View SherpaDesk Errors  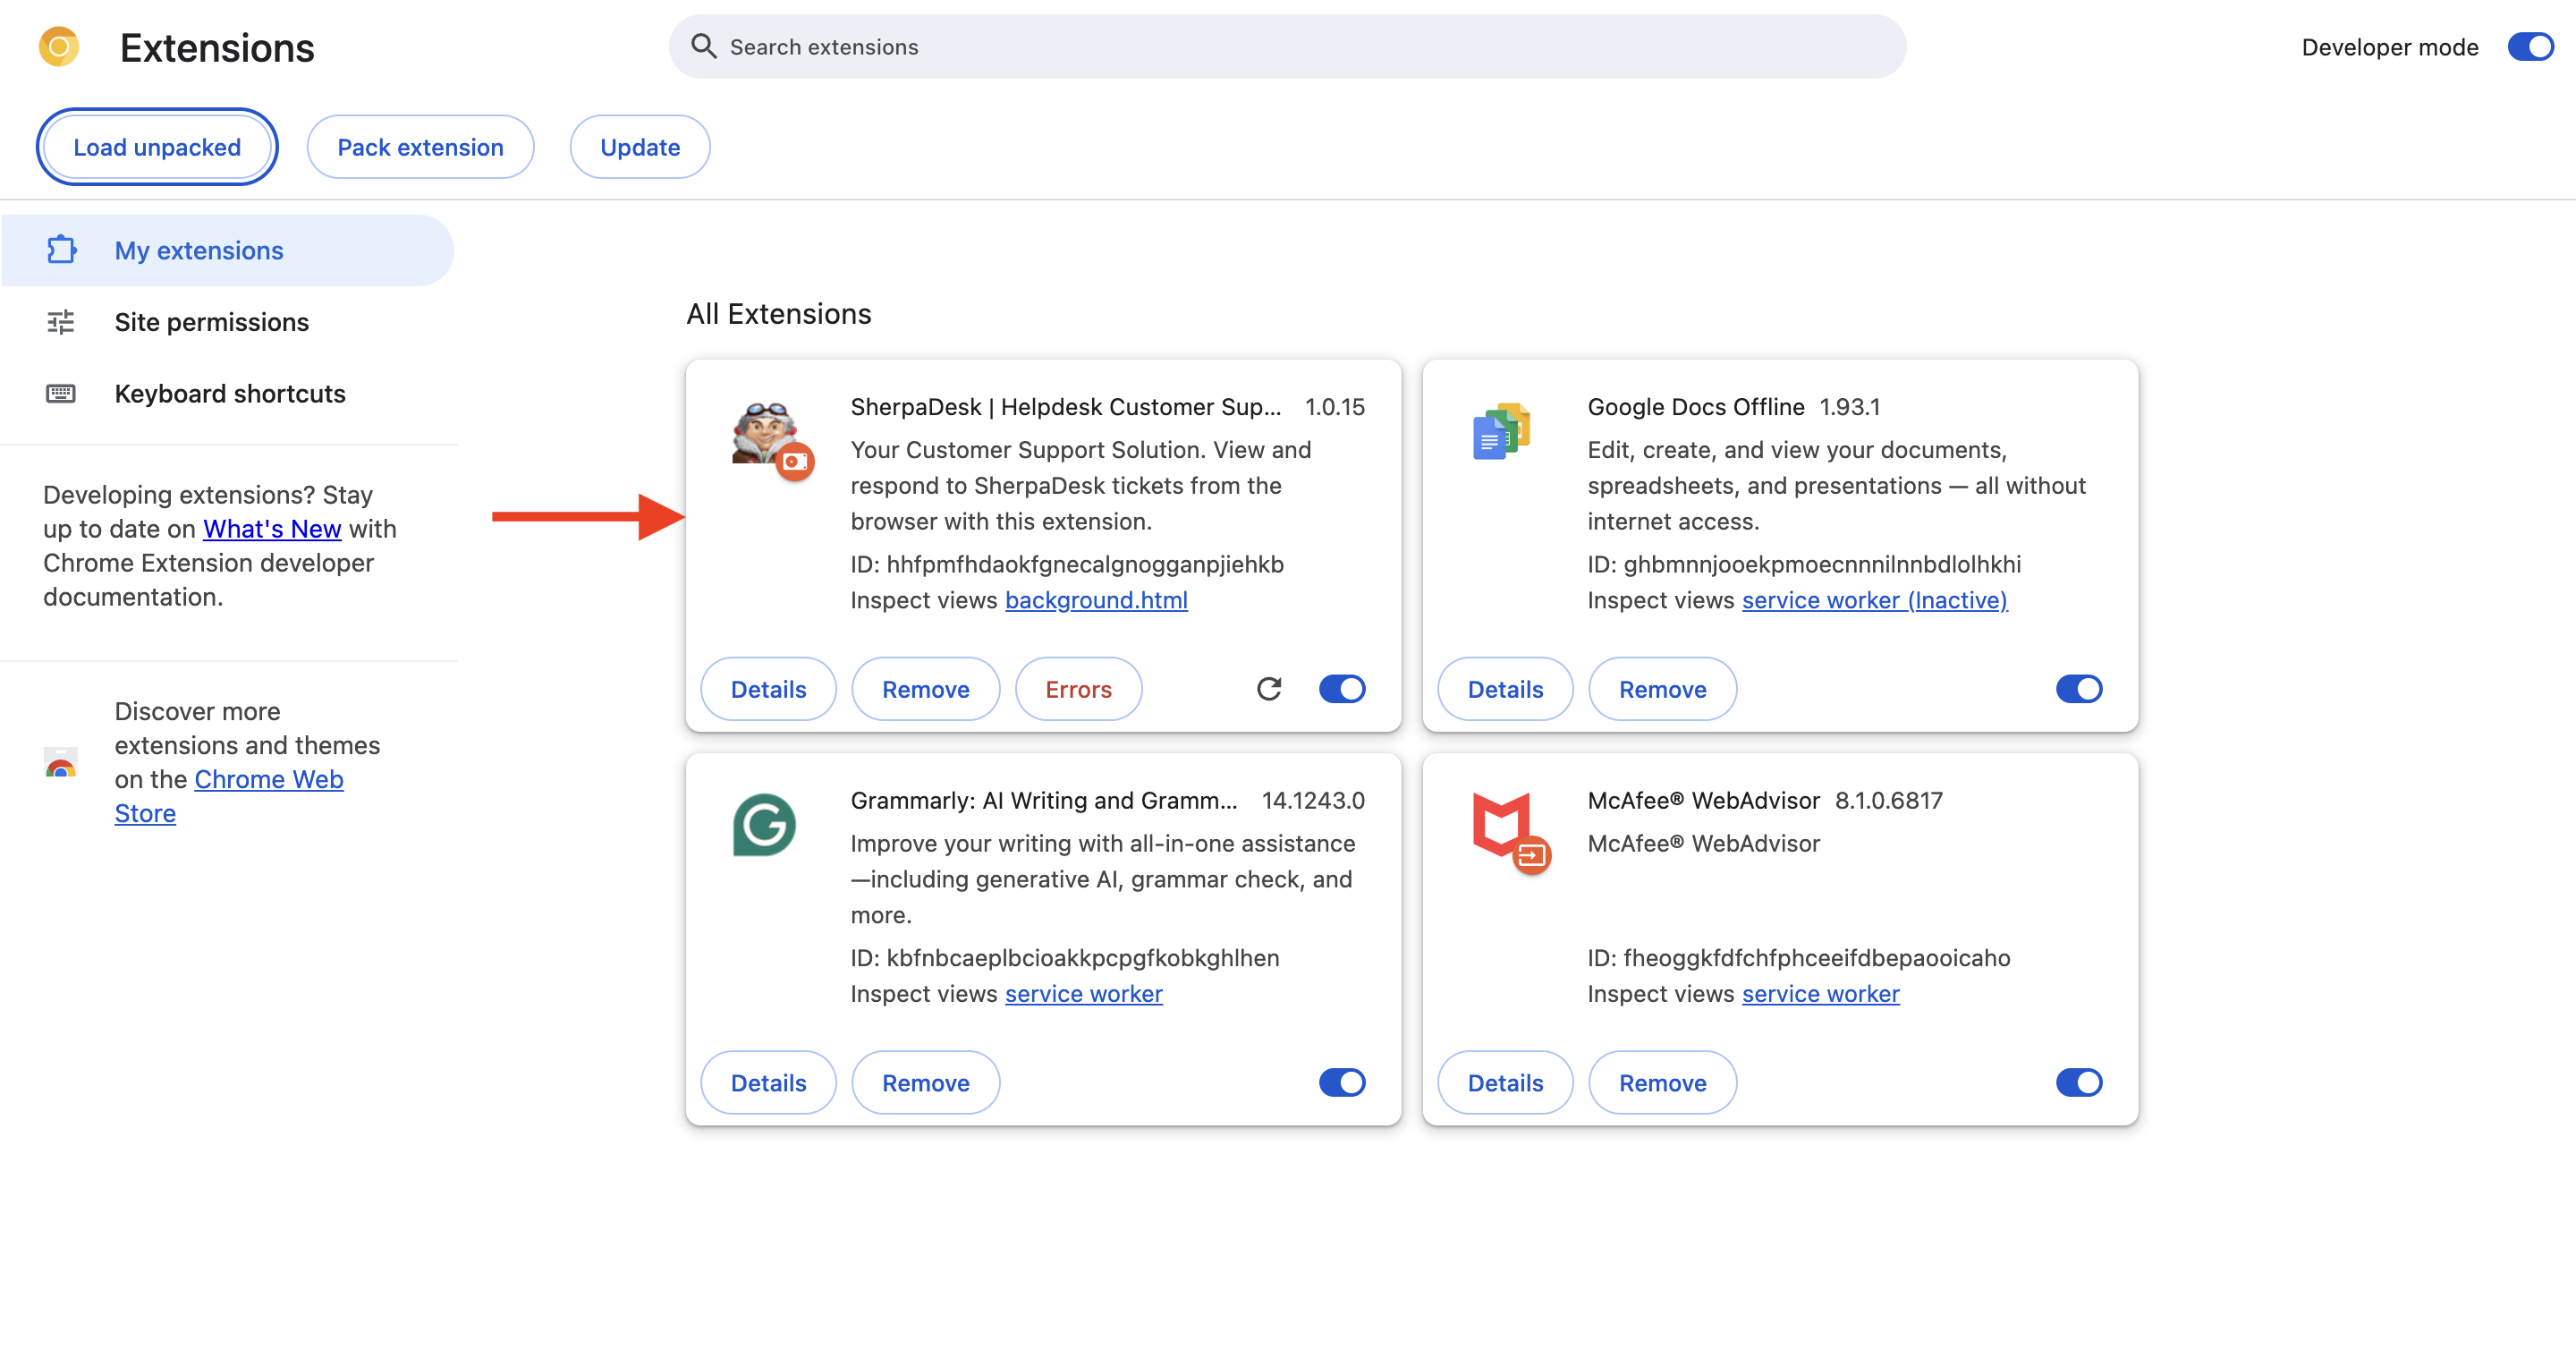[1078, 689]
